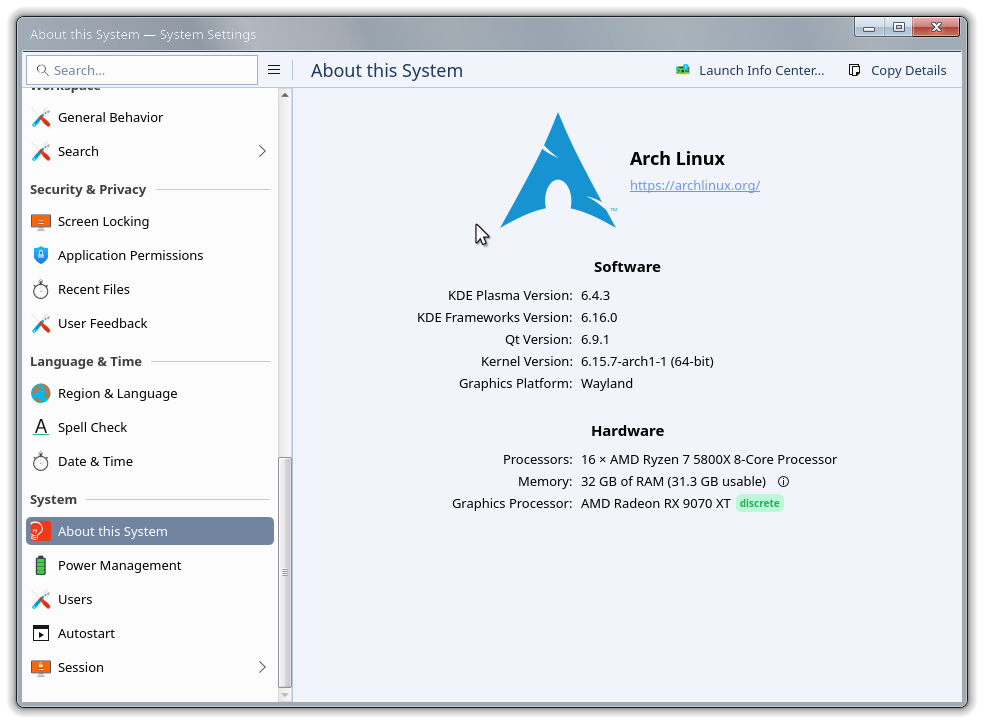Viewport: 984px width, 724px height.
Task: Click the Screen Locking monitor icon
Action: [41, 221]
